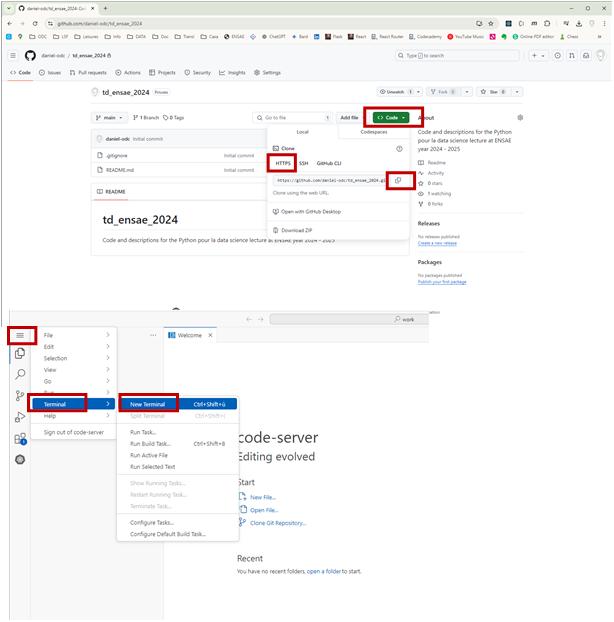Switch to the Codespaces tab

[x=374, y=132]
